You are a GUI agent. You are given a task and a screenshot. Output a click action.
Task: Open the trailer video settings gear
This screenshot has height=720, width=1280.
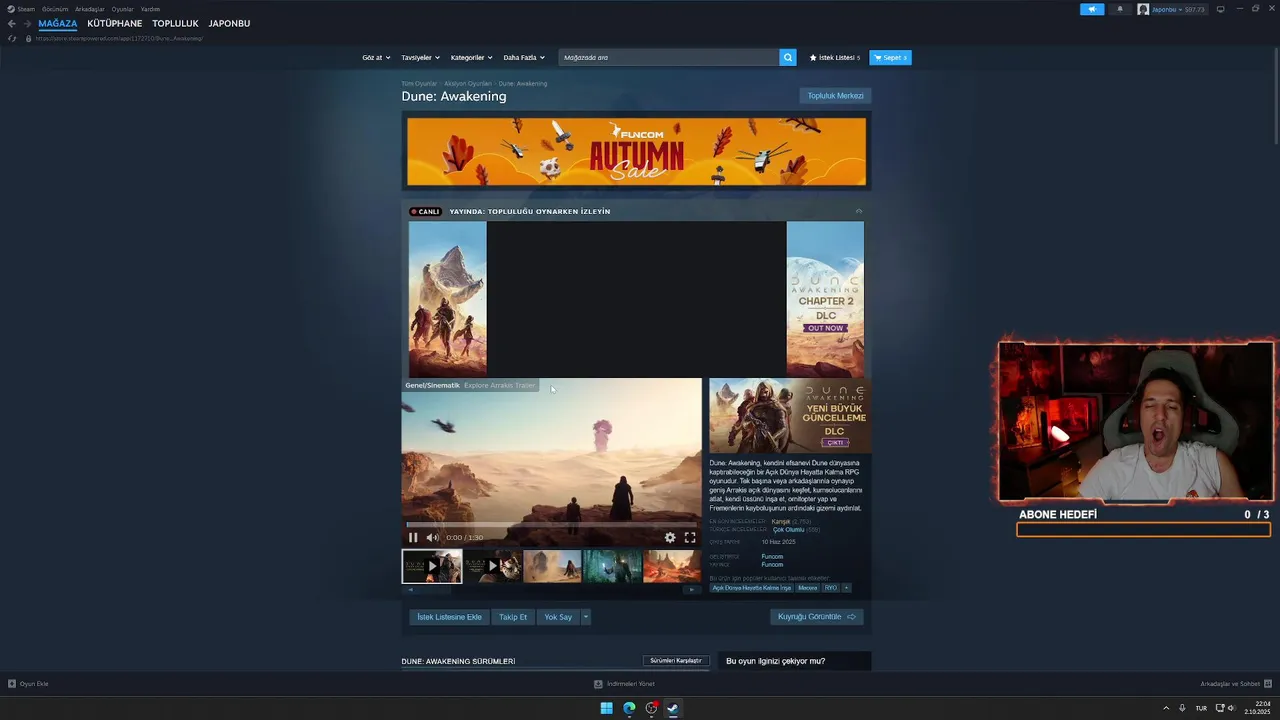coord(670,537)
